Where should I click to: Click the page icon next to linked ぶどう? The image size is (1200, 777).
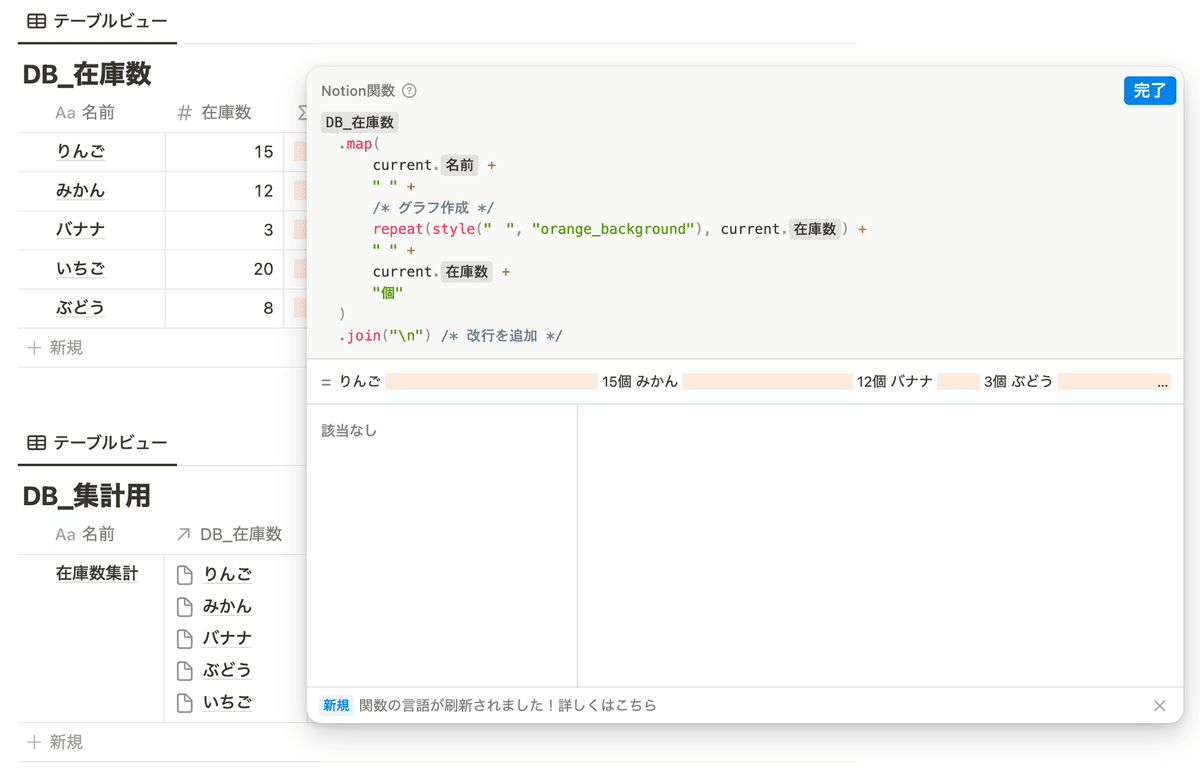[184, 671]
